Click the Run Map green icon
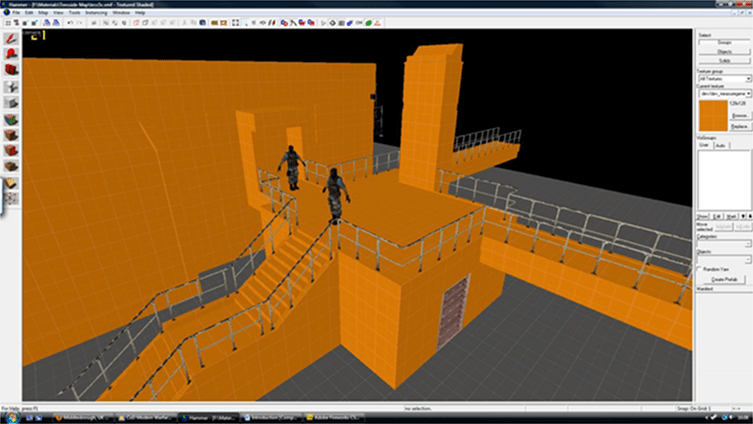 [x=368, y=23]
